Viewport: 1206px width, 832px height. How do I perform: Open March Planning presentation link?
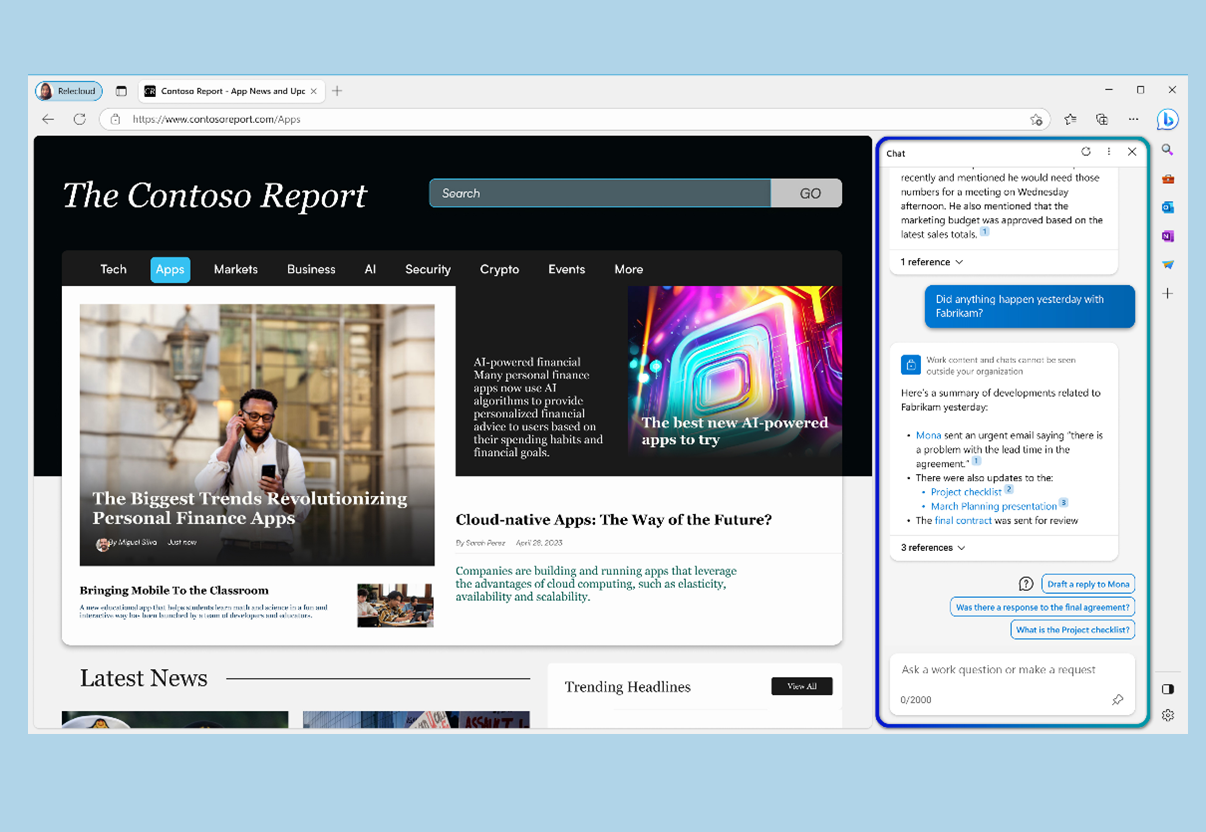994,506
